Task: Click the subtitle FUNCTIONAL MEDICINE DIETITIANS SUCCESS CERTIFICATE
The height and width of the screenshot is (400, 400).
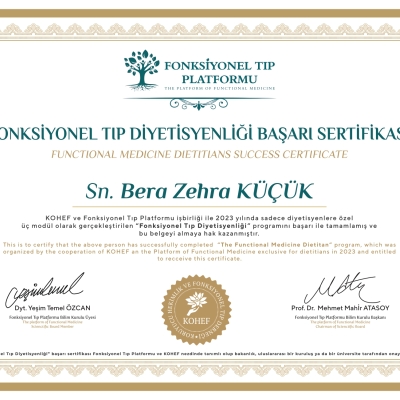Action: point(199,154)
